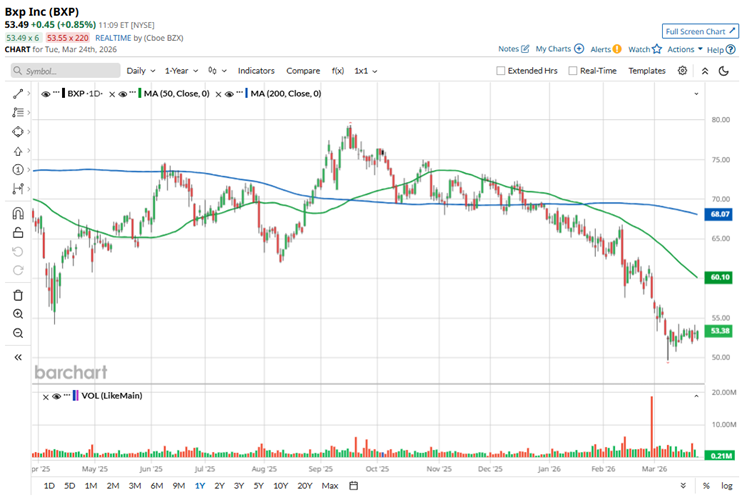
Task: Toggle log scale
Action: [x=727, y=486]
